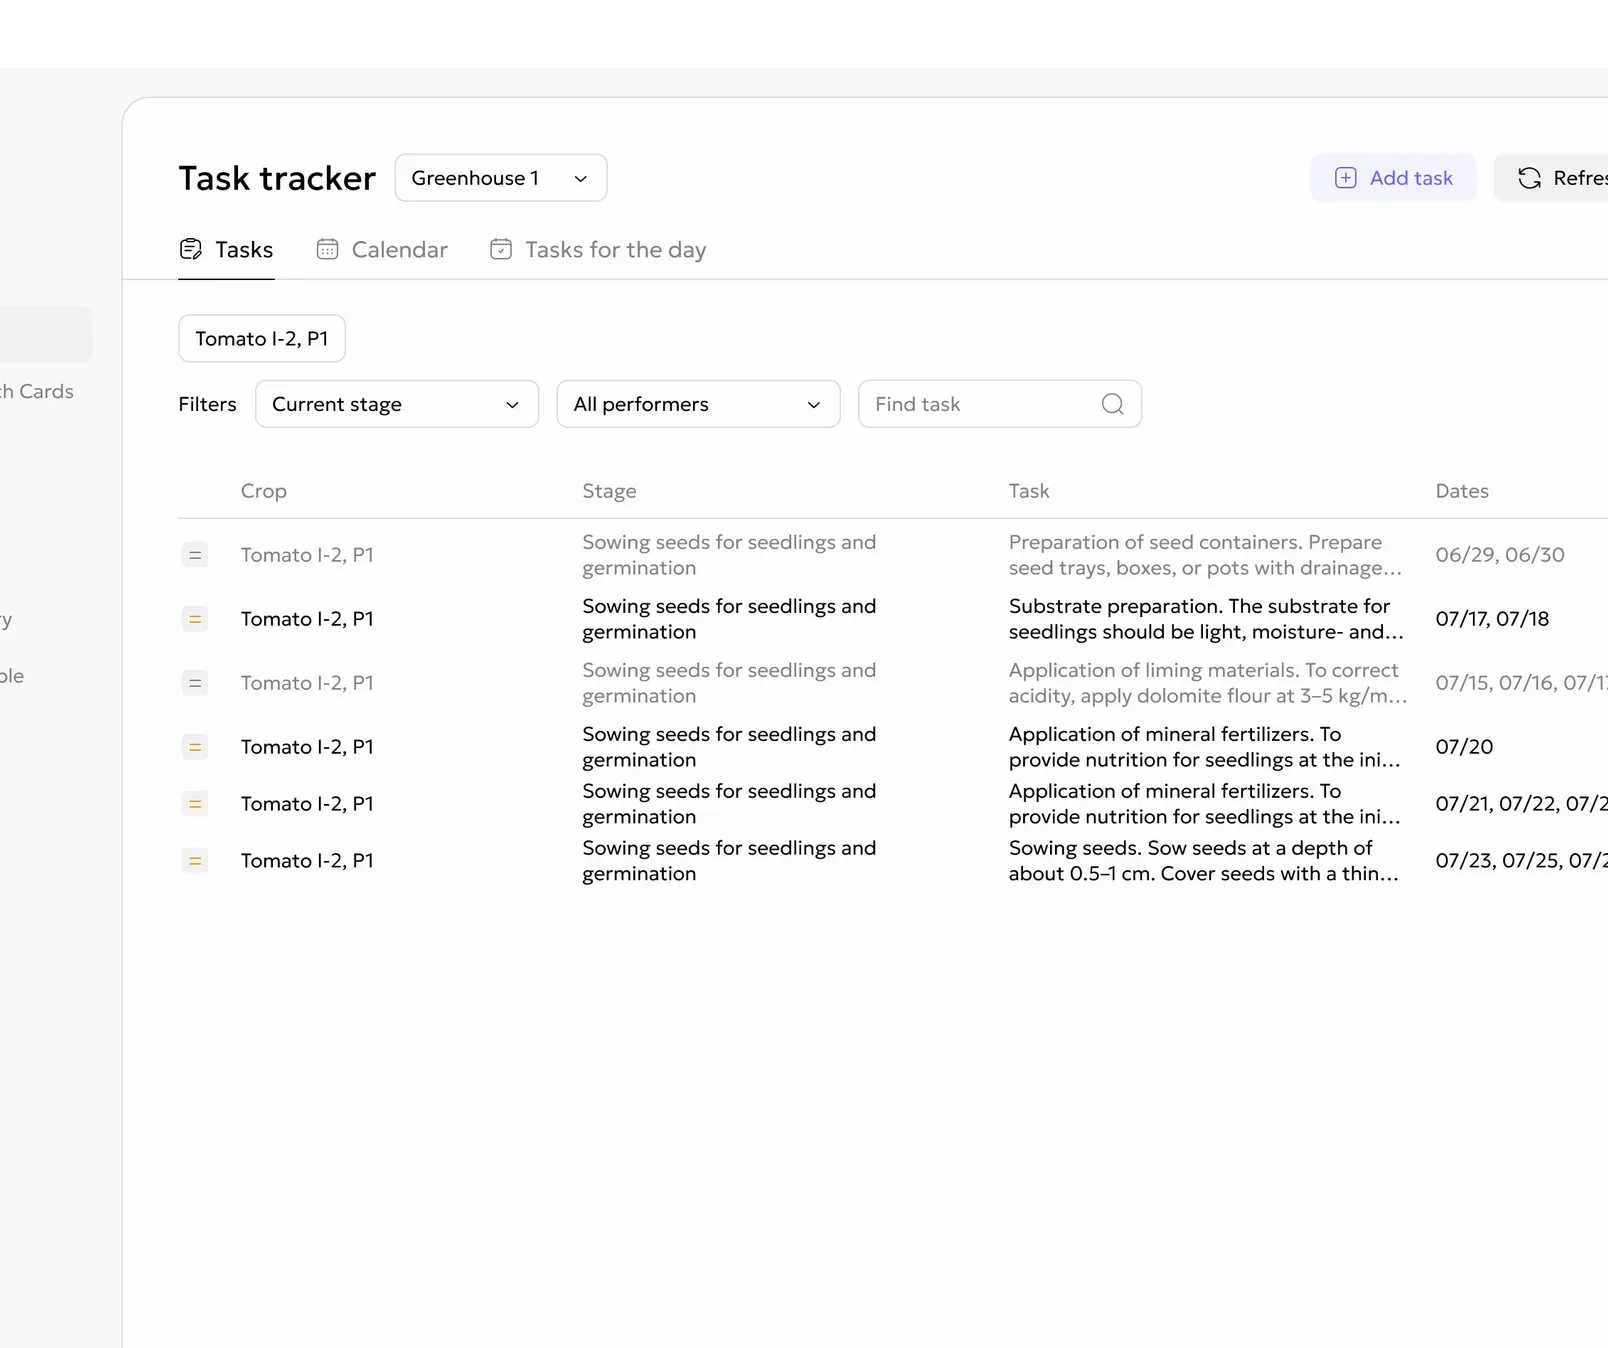Click the priority icon for the 07/17 row
The width and height of the screenshot is (1608, 1348).
pos(195,619)
